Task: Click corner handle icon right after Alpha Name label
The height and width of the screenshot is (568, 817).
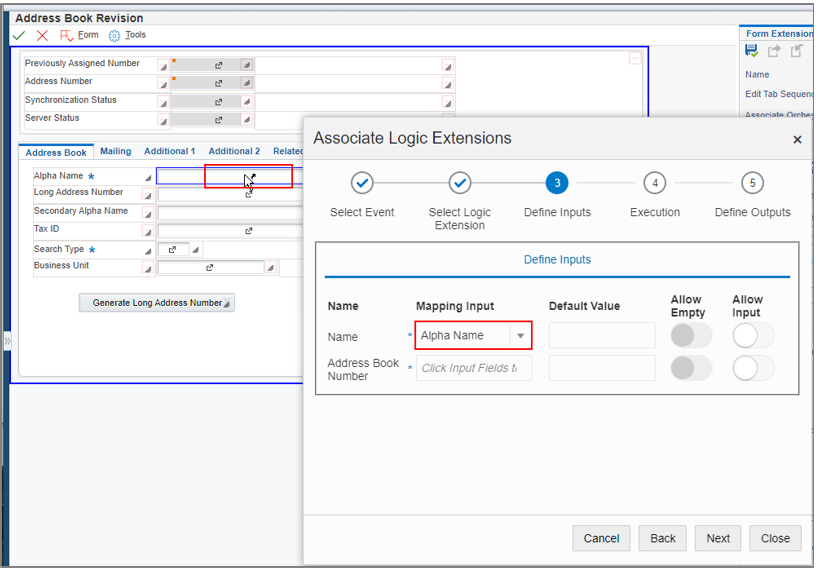Action: click(148, 178)
